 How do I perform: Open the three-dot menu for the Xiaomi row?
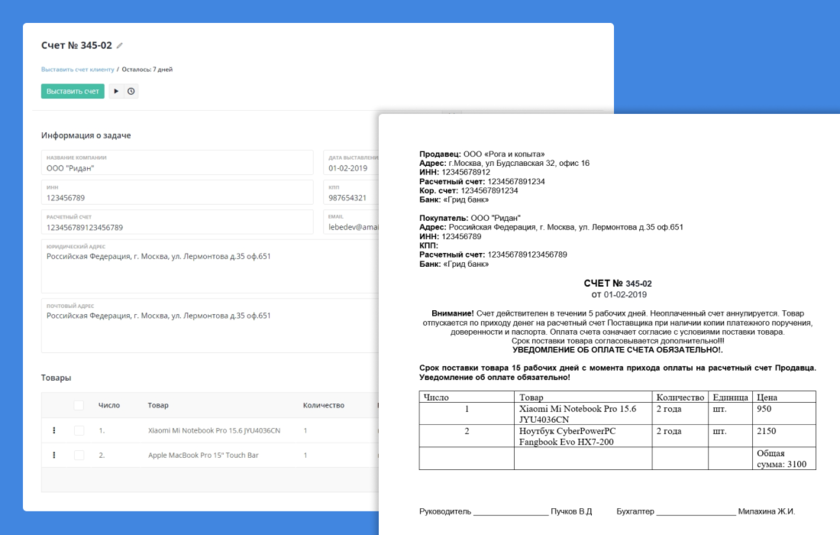click(55, 430)
